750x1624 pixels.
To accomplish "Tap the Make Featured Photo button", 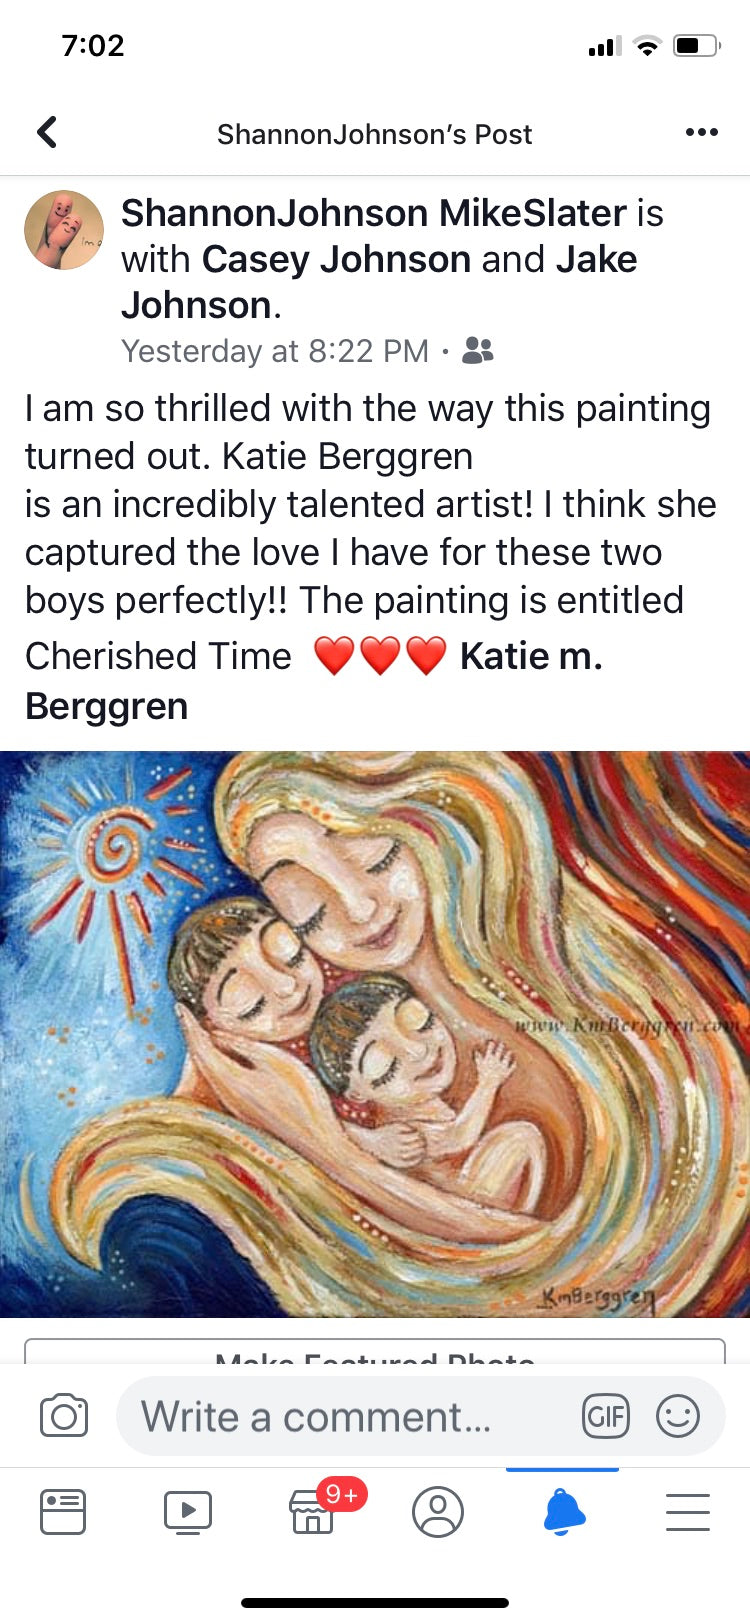I will (x=375, y=1352).
